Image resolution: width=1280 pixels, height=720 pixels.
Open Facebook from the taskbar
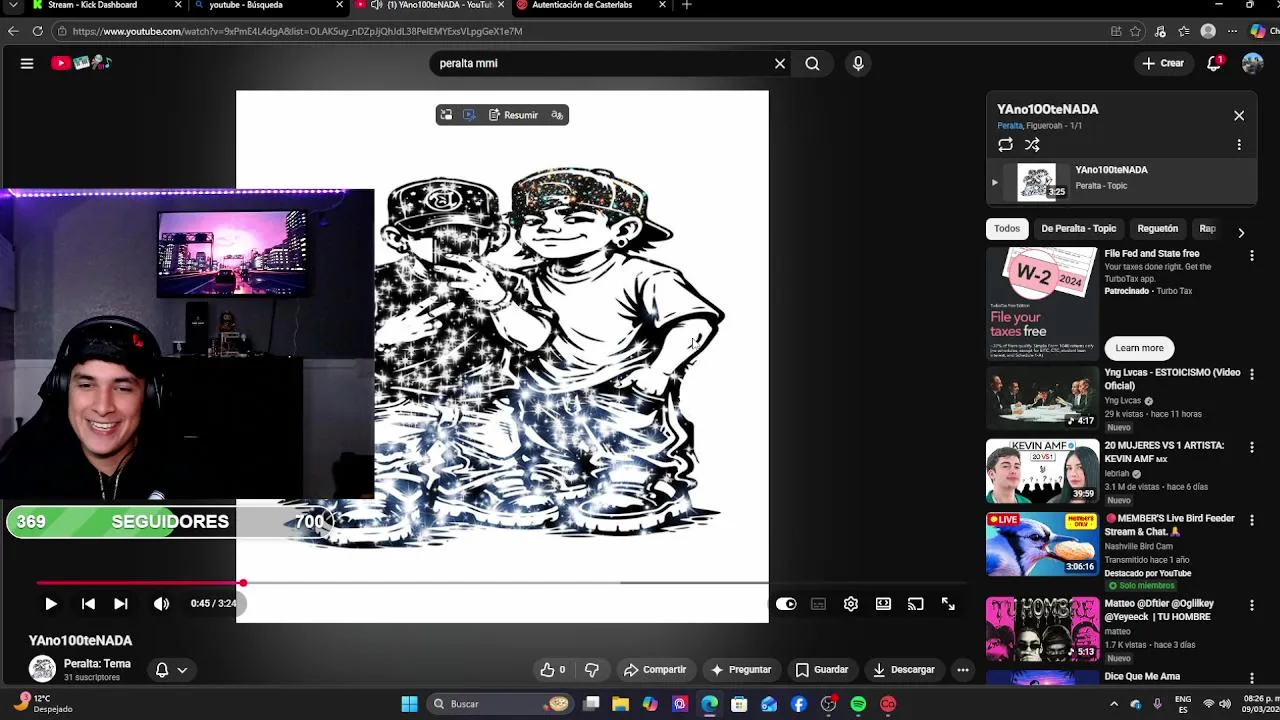tap(798, 704)
